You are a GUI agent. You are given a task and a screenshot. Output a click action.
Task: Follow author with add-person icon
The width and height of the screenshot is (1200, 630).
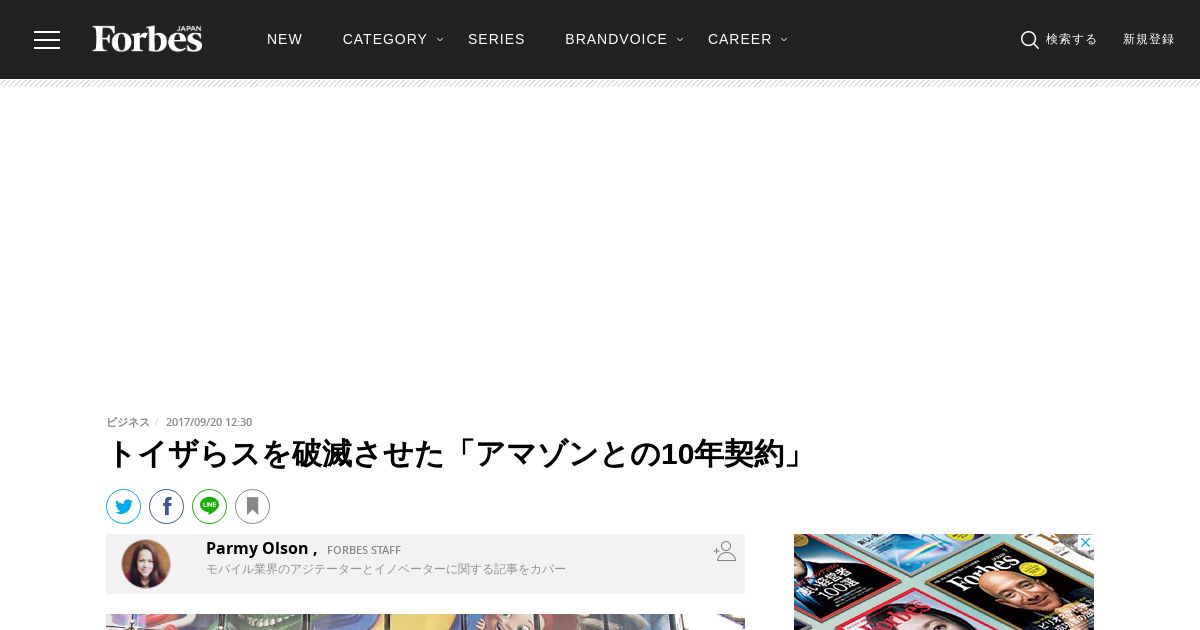tap(725, 551)
